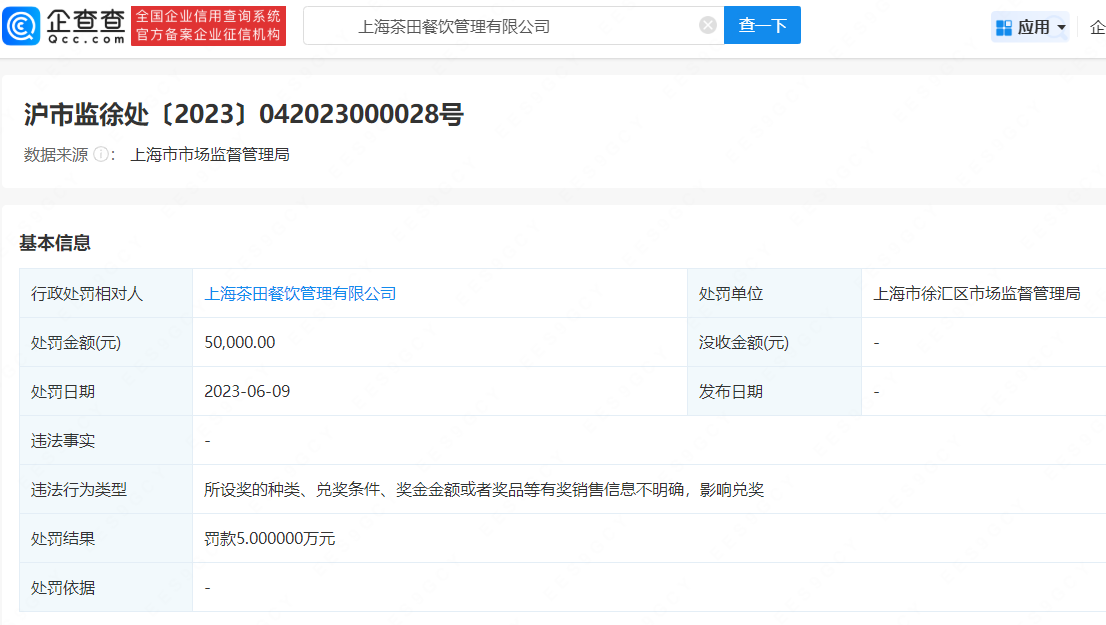Click the 上海市徐汇区市场监督管理局 authority cell
Image resolution: width=1106 pixels, height=625 pixels.
(976, 294)
